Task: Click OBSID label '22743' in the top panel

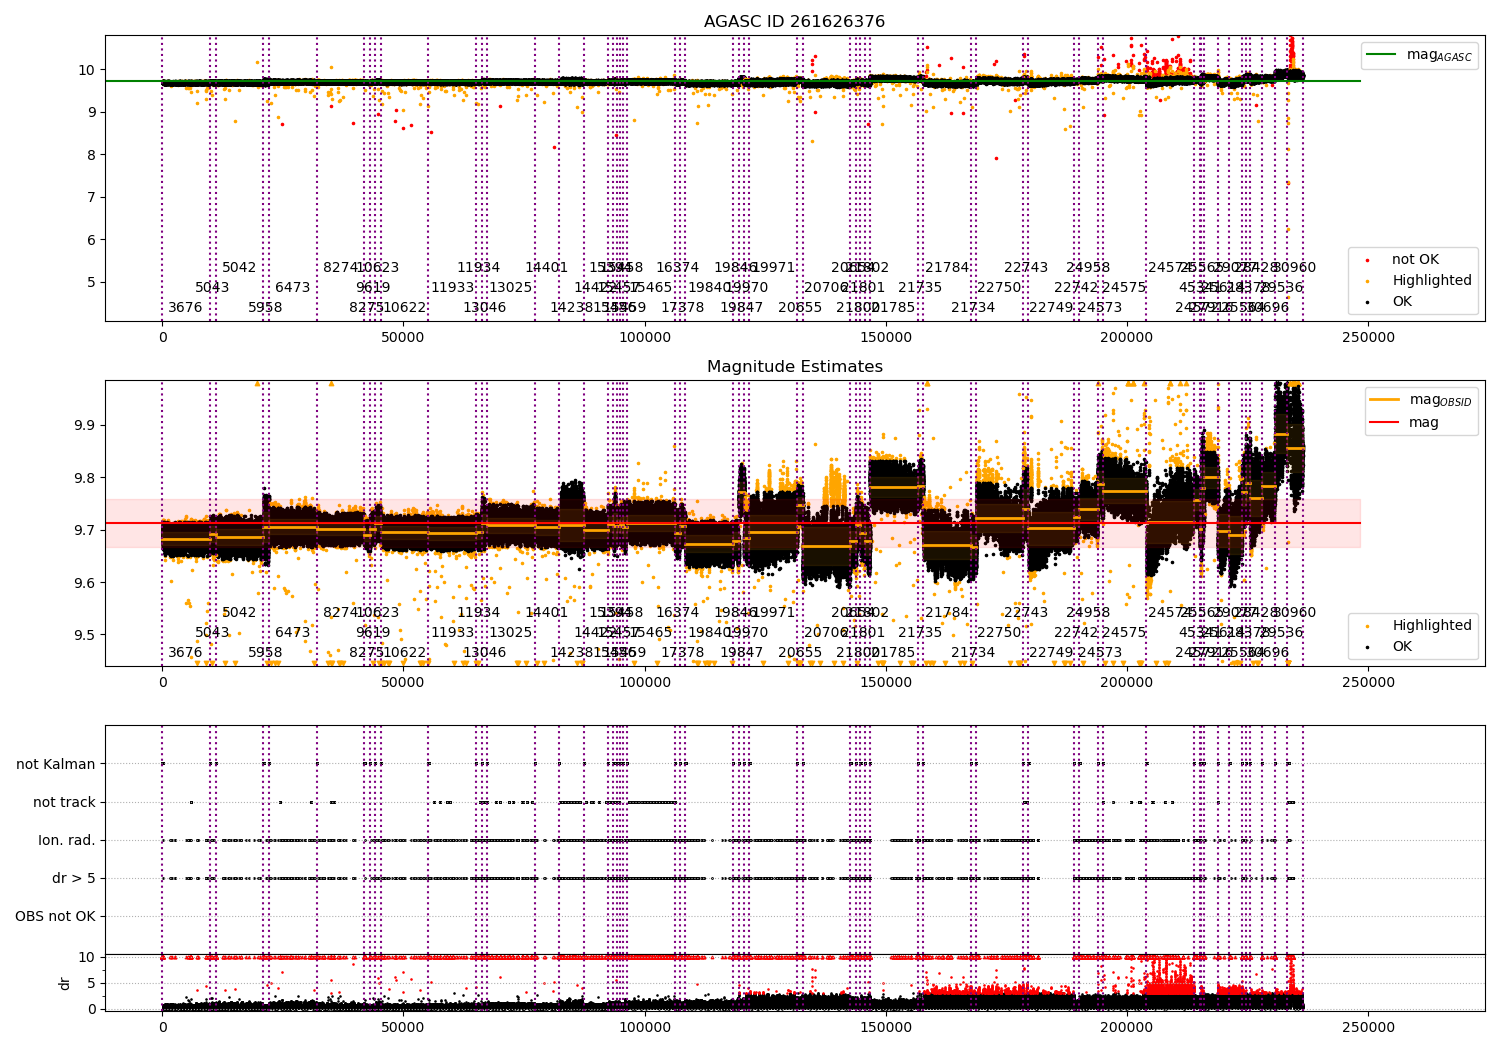Action: pos(1026,268)
